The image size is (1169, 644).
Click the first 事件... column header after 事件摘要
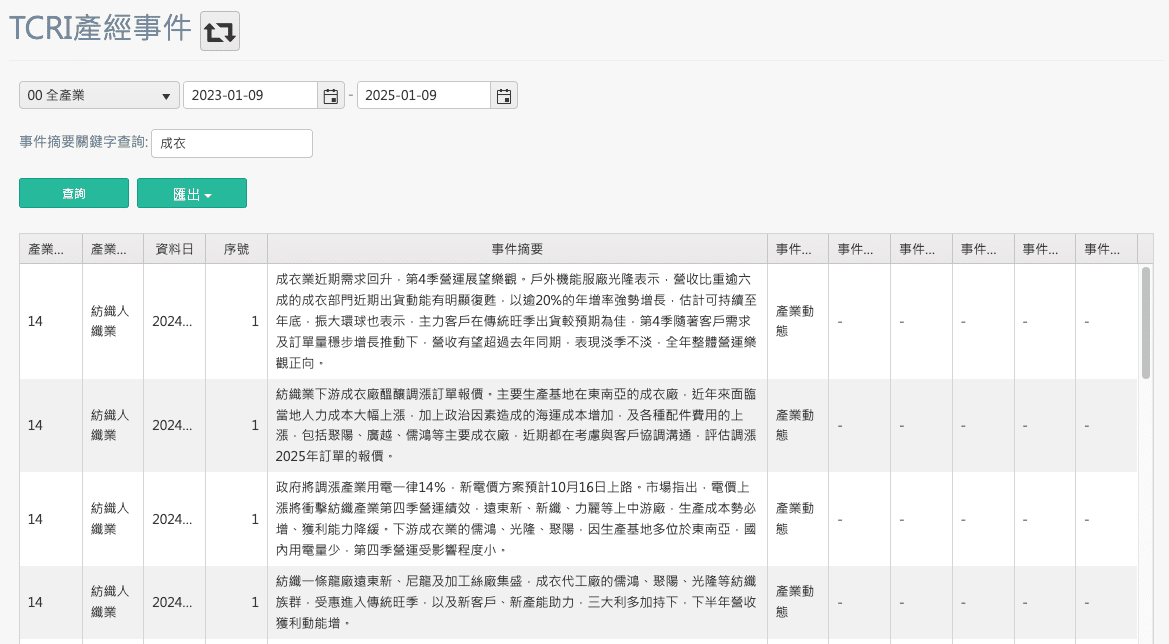(798, 248)
